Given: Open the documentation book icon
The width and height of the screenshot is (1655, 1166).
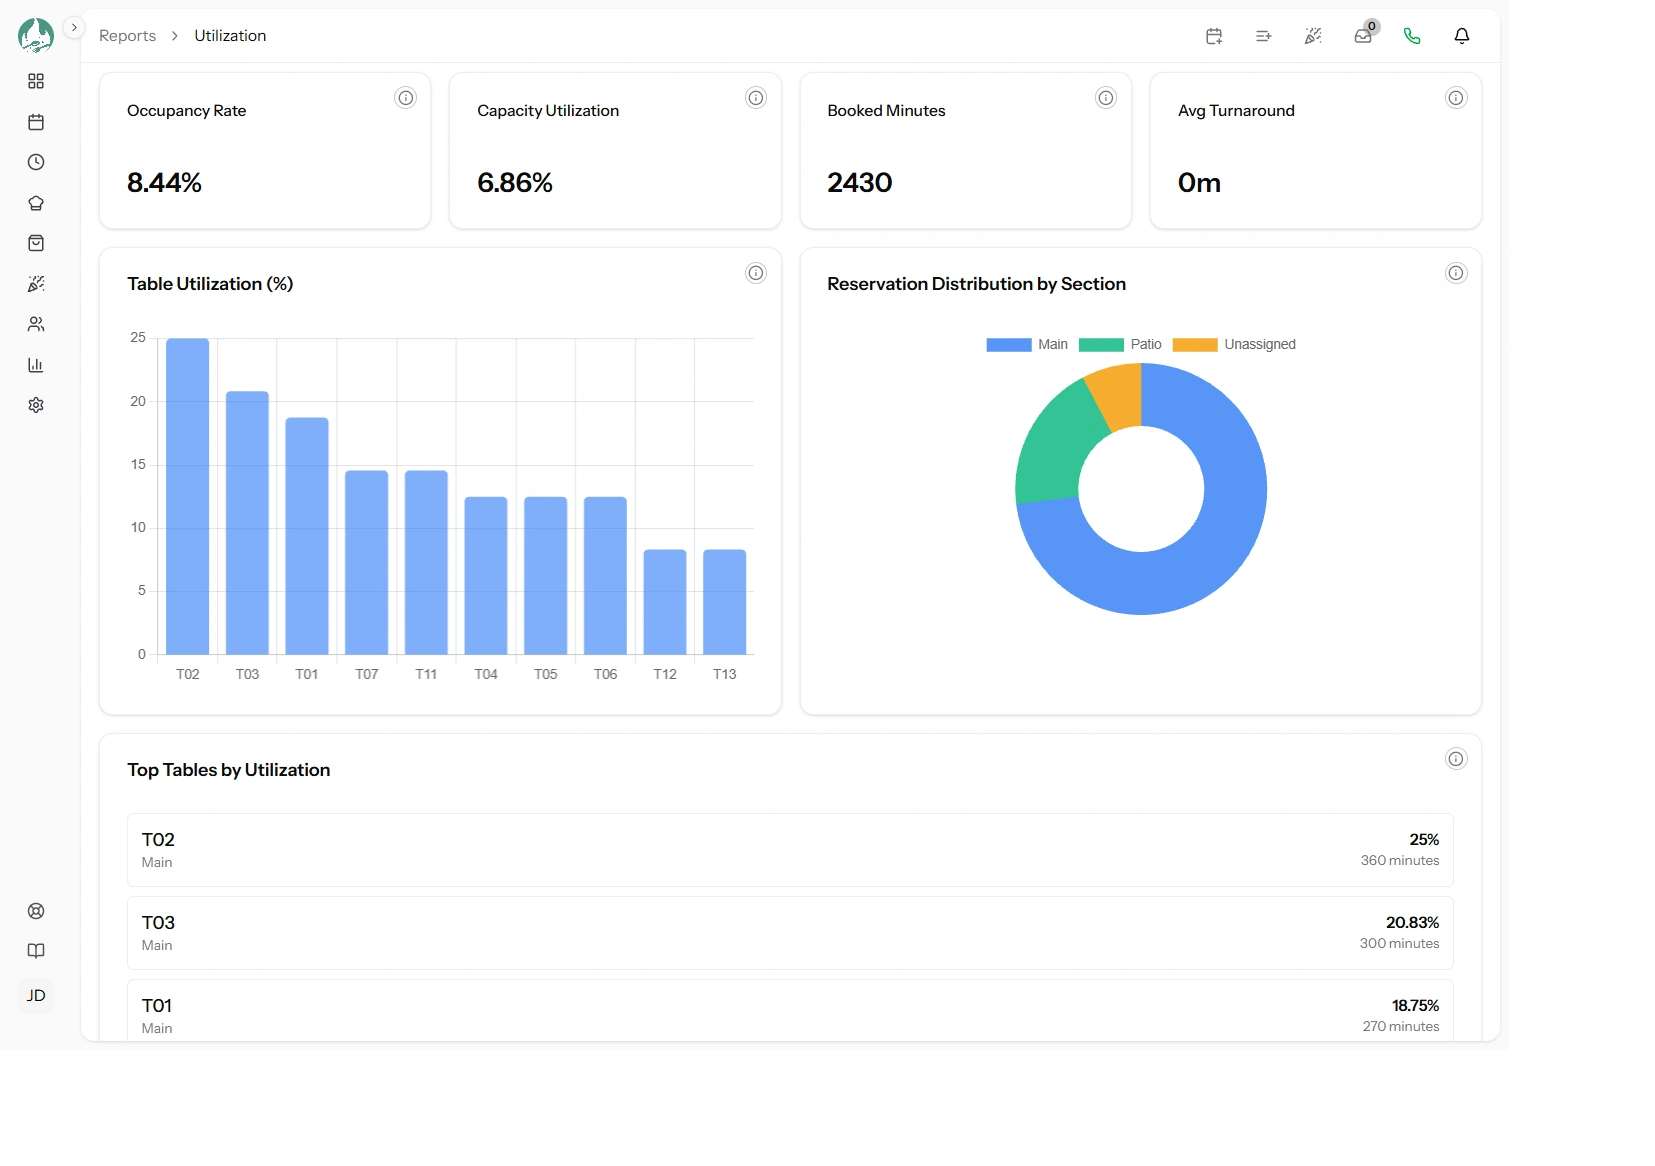Looking at the screenshot, I should pyautogui.click(x=36, y=951).
